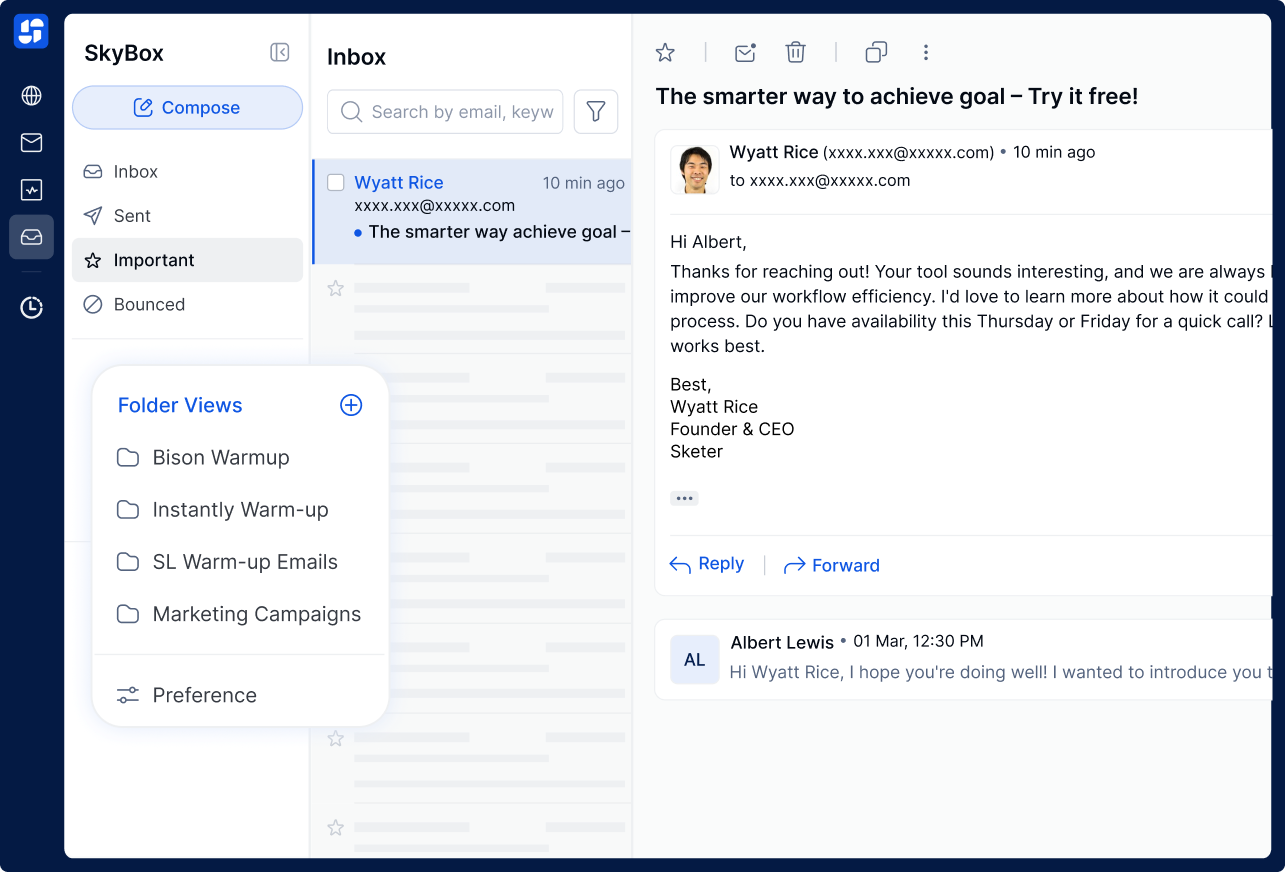Open the Marketing Campaigns folder
The width and height of the screenshot is (1286, 872).
pos(239,614)
